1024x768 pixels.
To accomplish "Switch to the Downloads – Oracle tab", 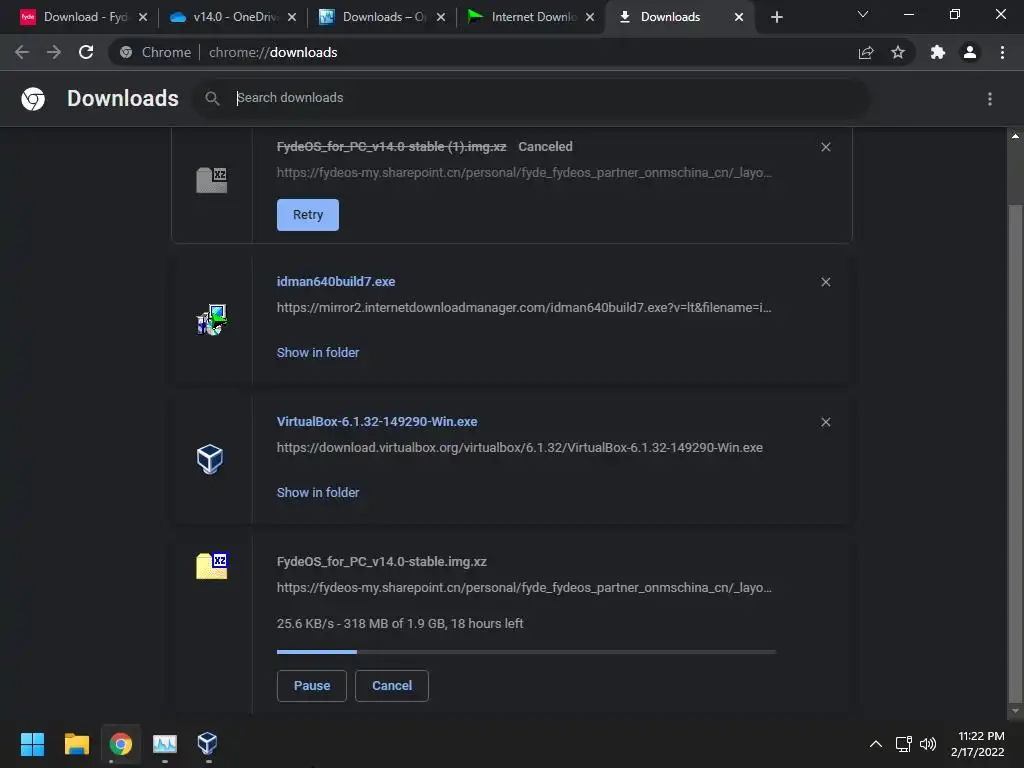I will [x=380, y=17].
